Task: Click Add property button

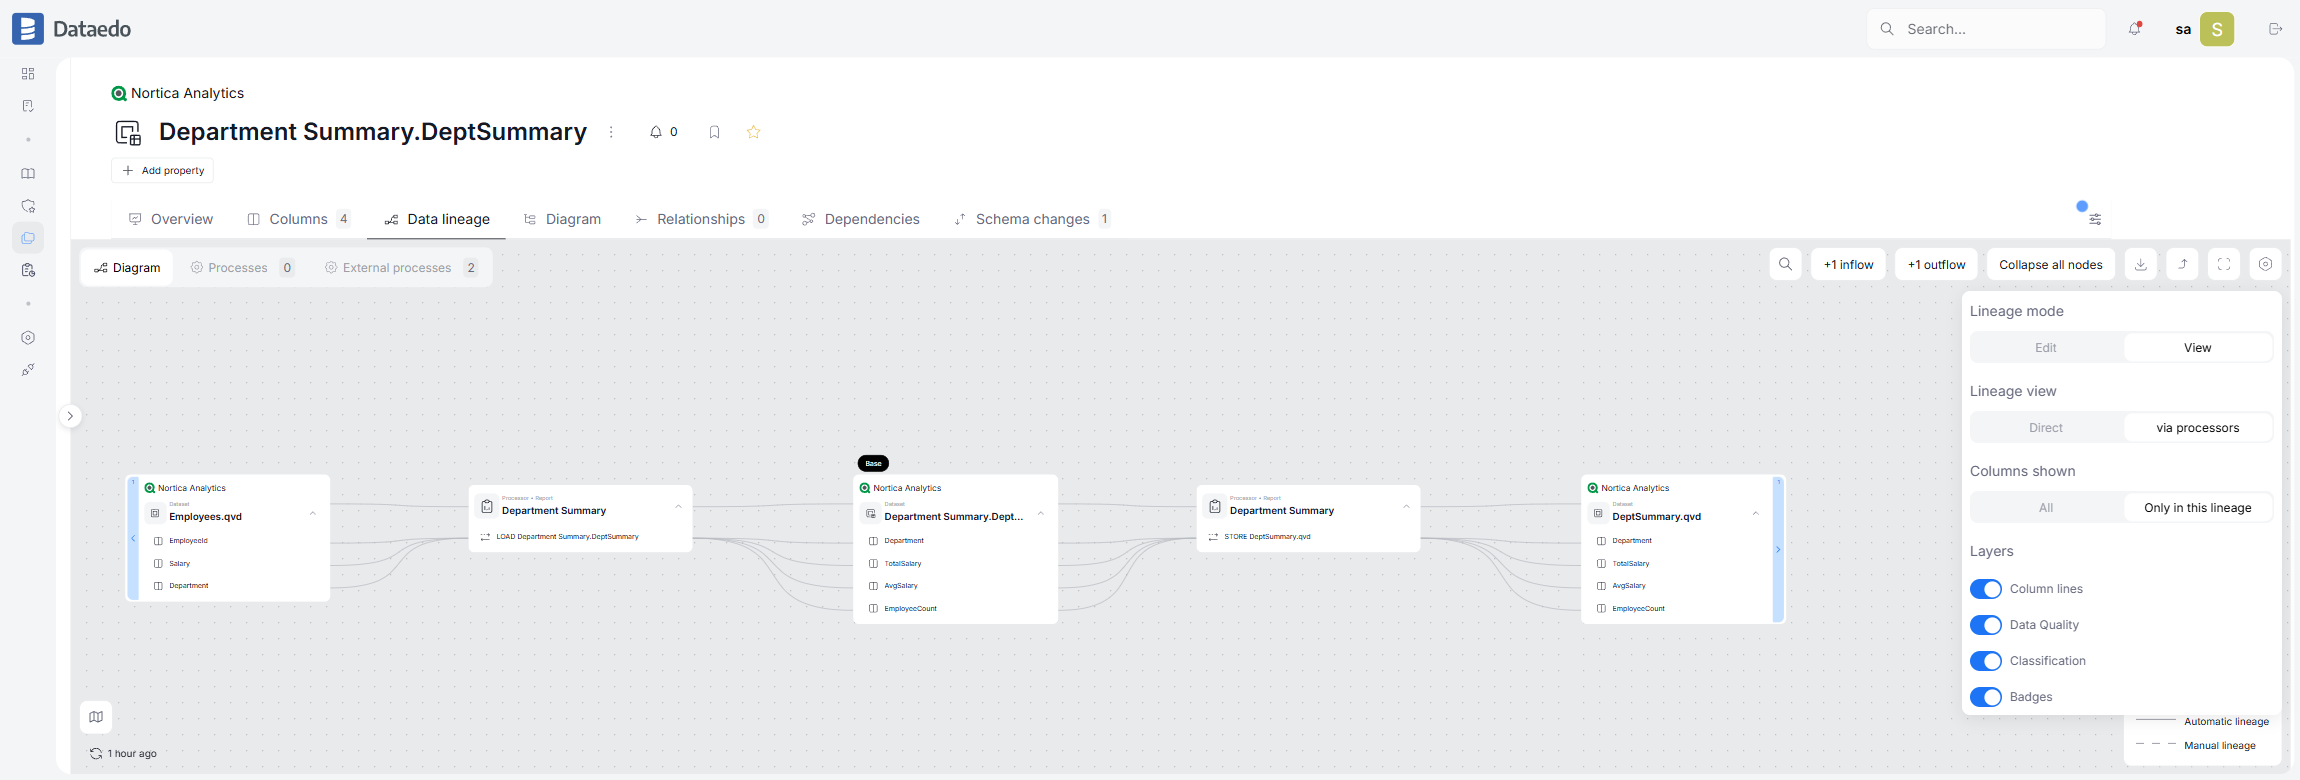Action: [163, 171]
